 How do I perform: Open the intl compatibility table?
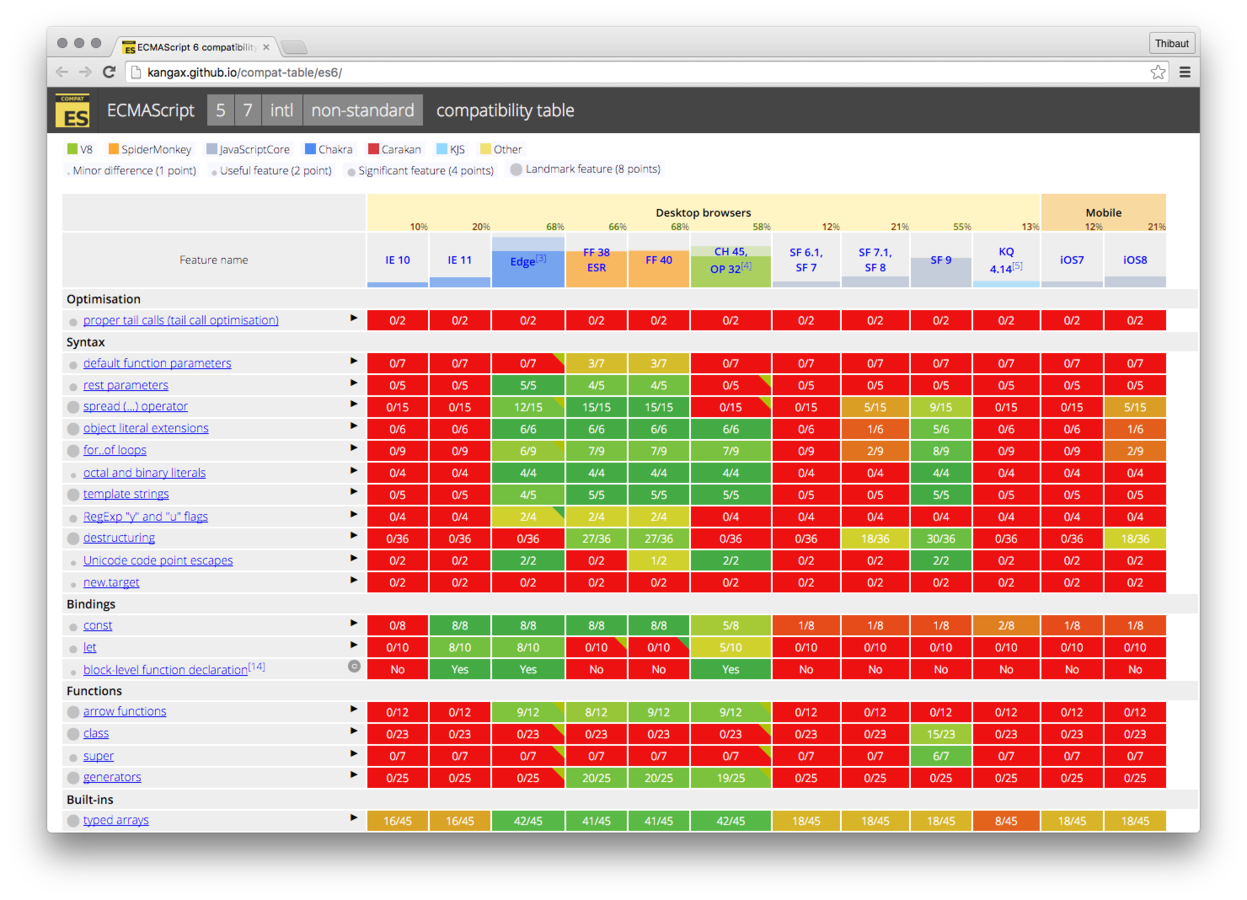coord(282,110)
